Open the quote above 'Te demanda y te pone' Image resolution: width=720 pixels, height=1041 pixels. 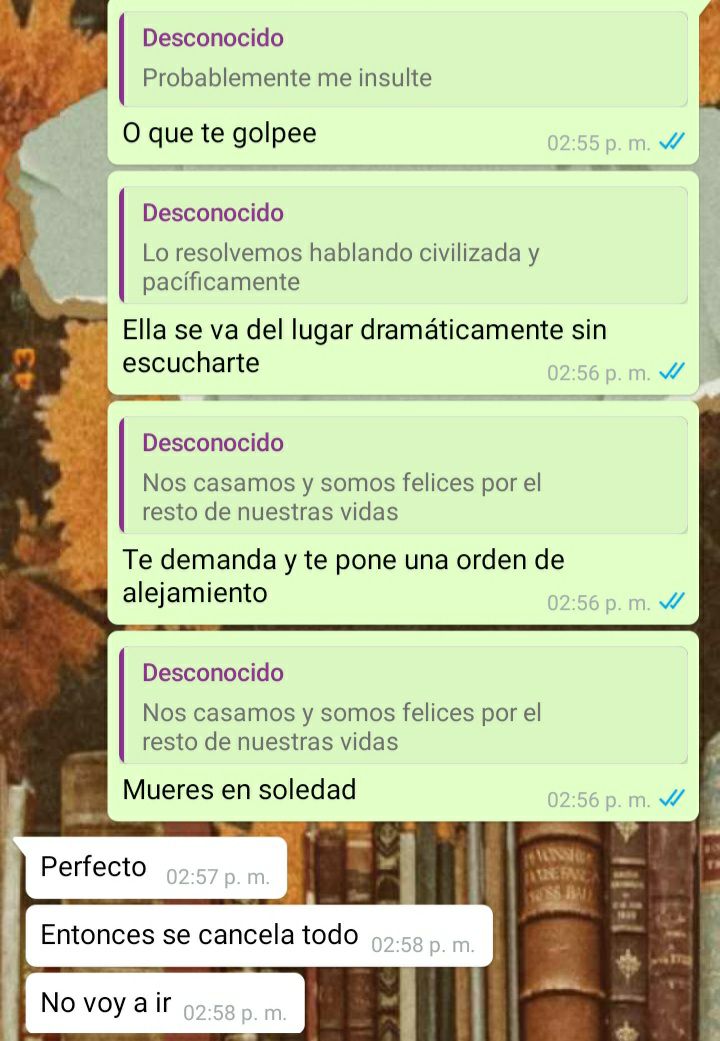403,475
